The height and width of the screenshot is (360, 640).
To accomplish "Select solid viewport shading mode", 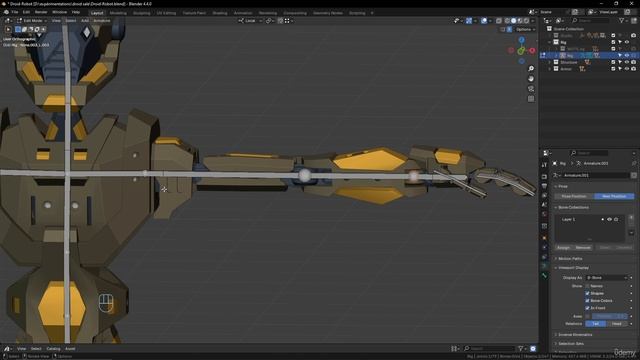I will [x=513, y=20].
